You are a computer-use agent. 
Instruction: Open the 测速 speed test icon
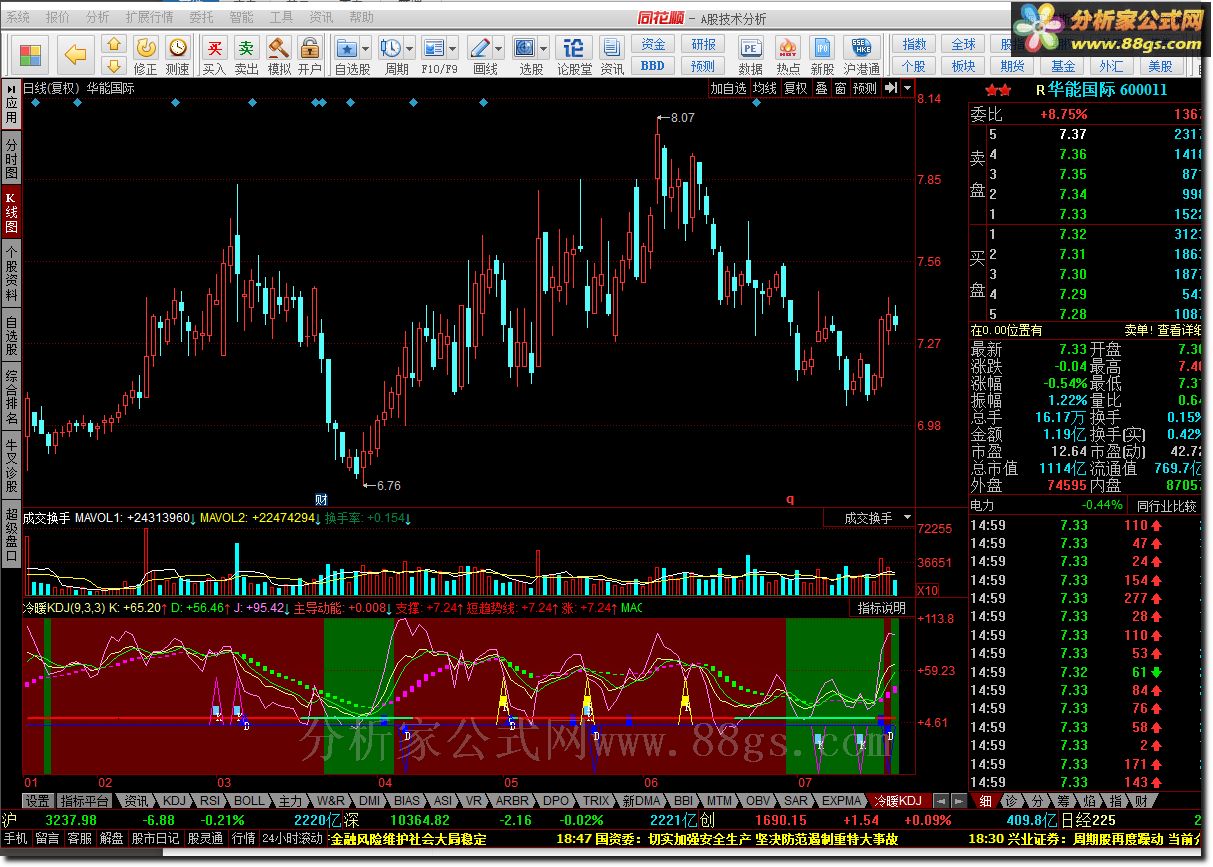click(177, 55)
